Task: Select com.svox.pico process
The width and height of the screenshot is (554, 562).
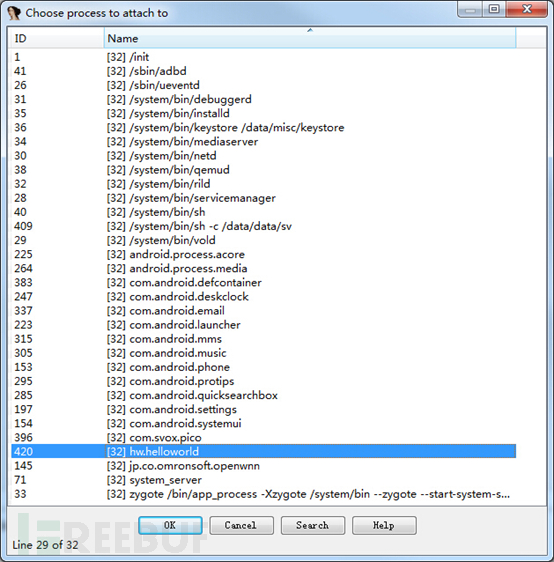Action: pyautogui.click(x=263, y=438)
